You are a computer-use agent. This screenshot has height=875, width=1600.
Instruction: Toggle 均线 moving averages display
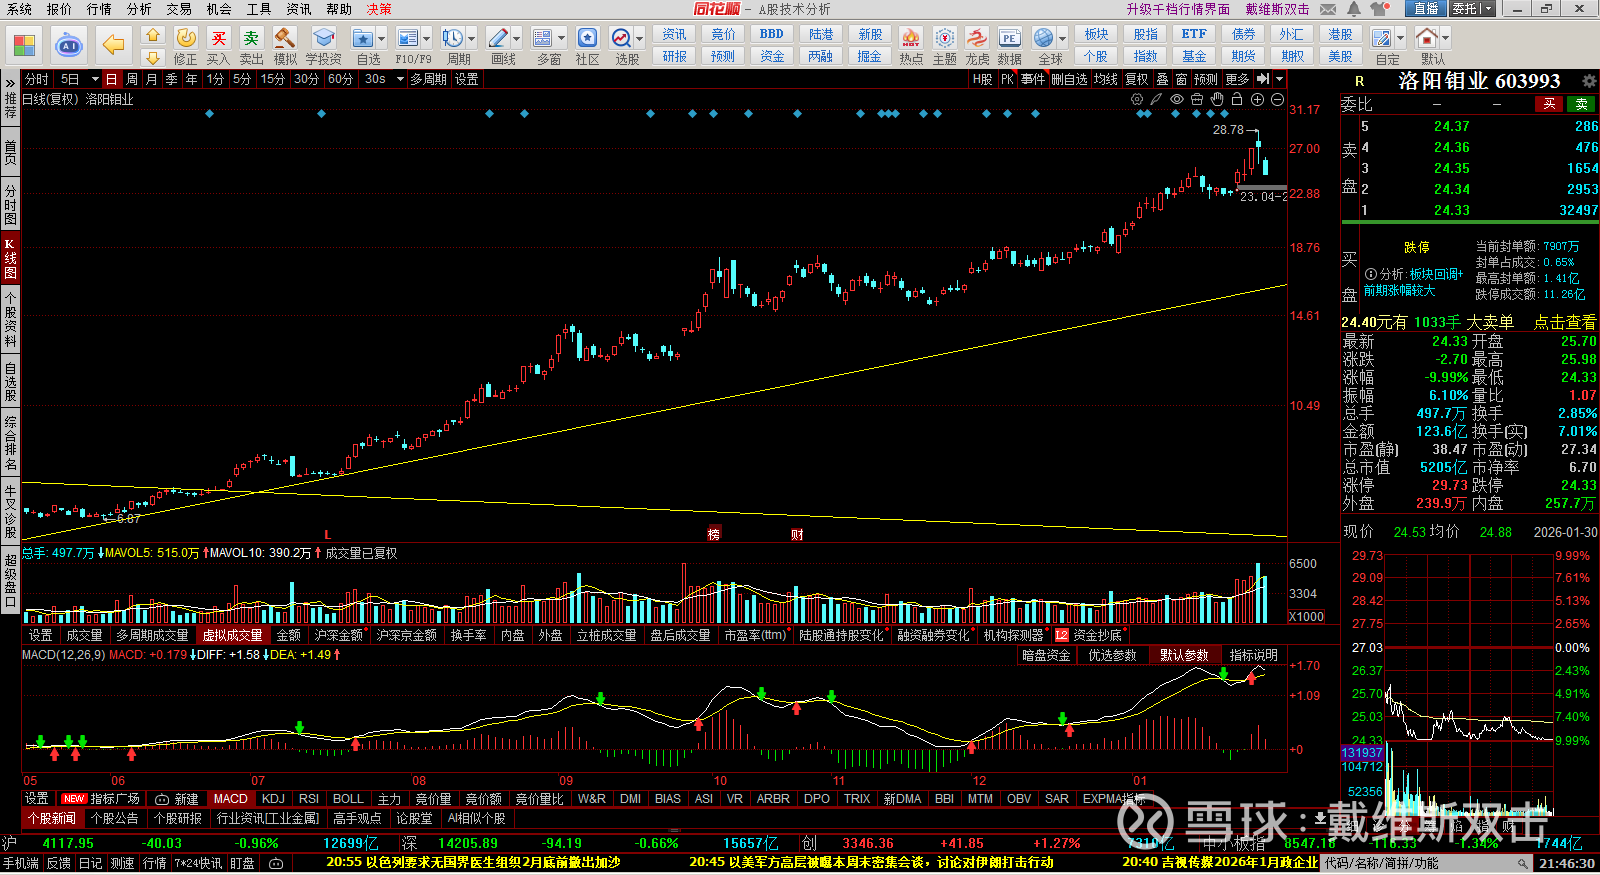pos(1105,79)
